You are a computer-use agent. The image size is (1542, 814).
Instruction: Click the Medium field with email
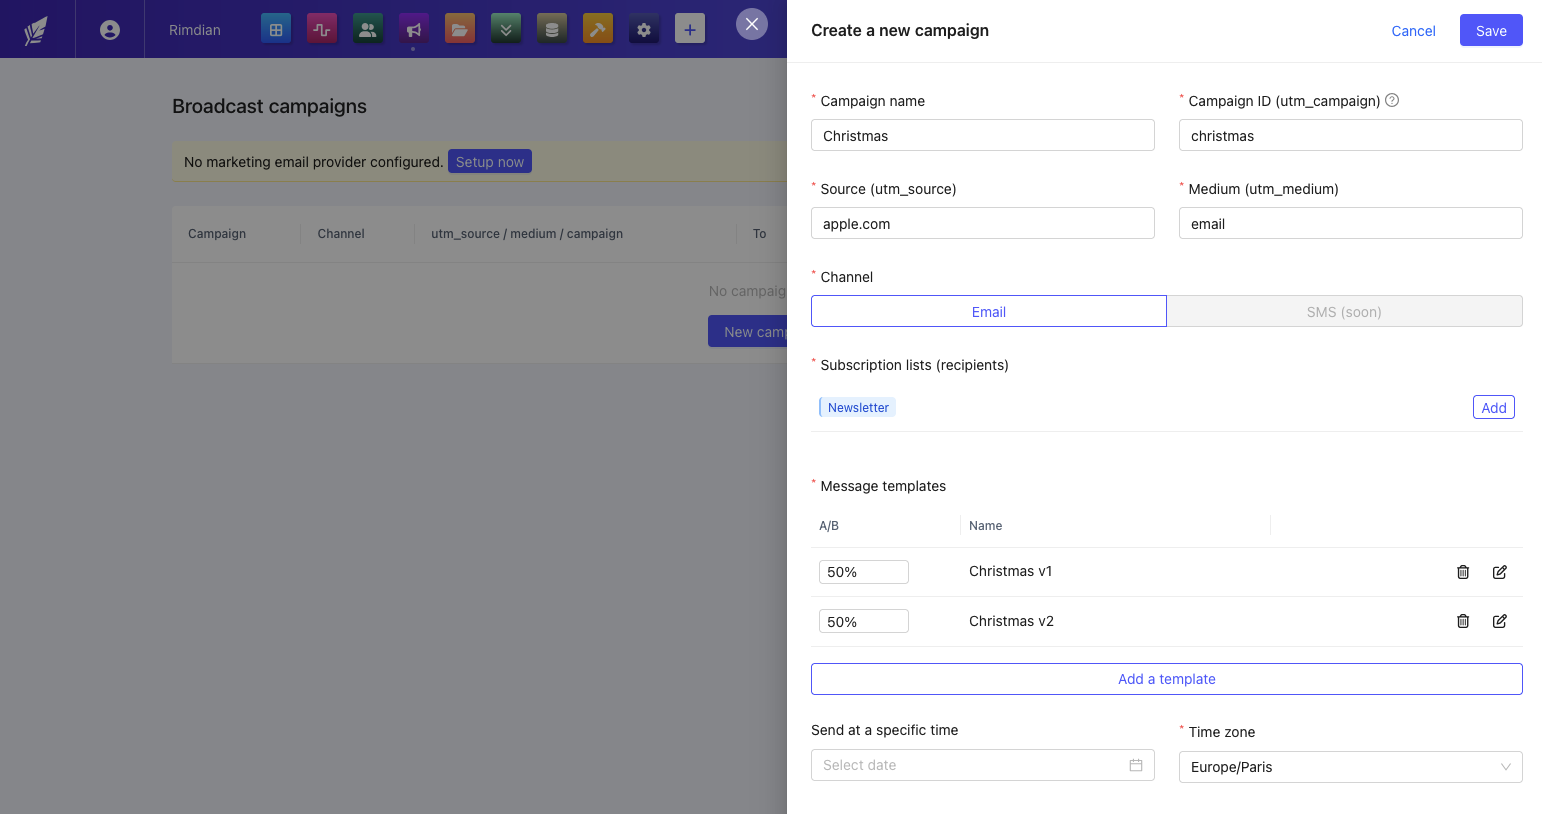[1351, 223]
